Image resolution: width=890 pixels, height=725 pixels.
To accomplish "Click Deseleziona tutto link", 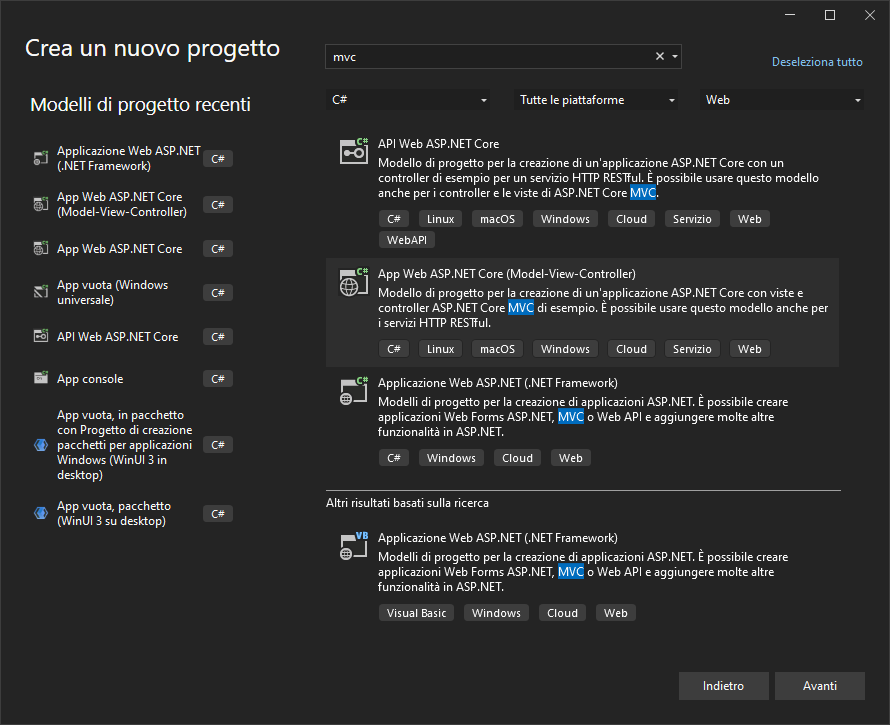I will pos(817,62).
